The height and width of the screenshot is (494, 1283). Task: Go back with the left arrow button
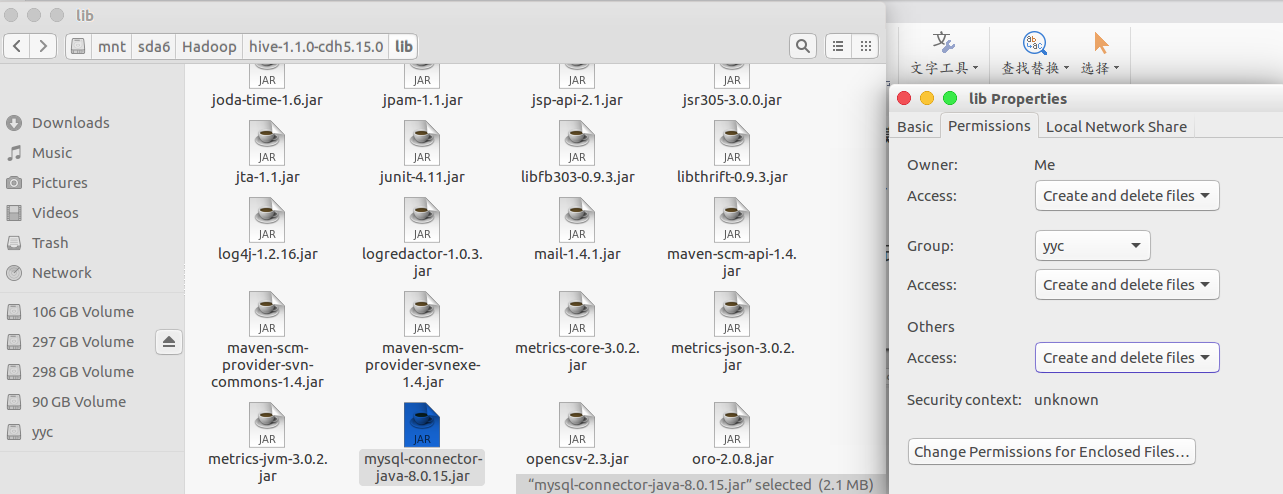(19, 46)
